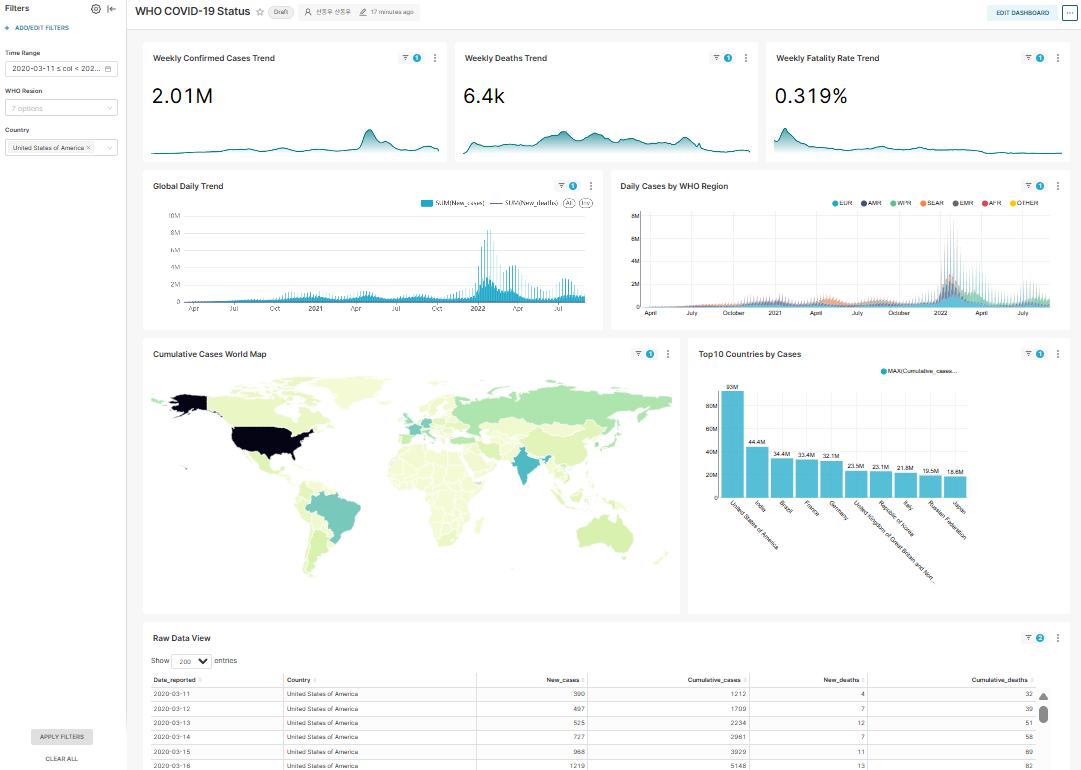Viewport: 1081px width, 770px height.
Task: Sort table by the Country column header
Action: point(298,680)
